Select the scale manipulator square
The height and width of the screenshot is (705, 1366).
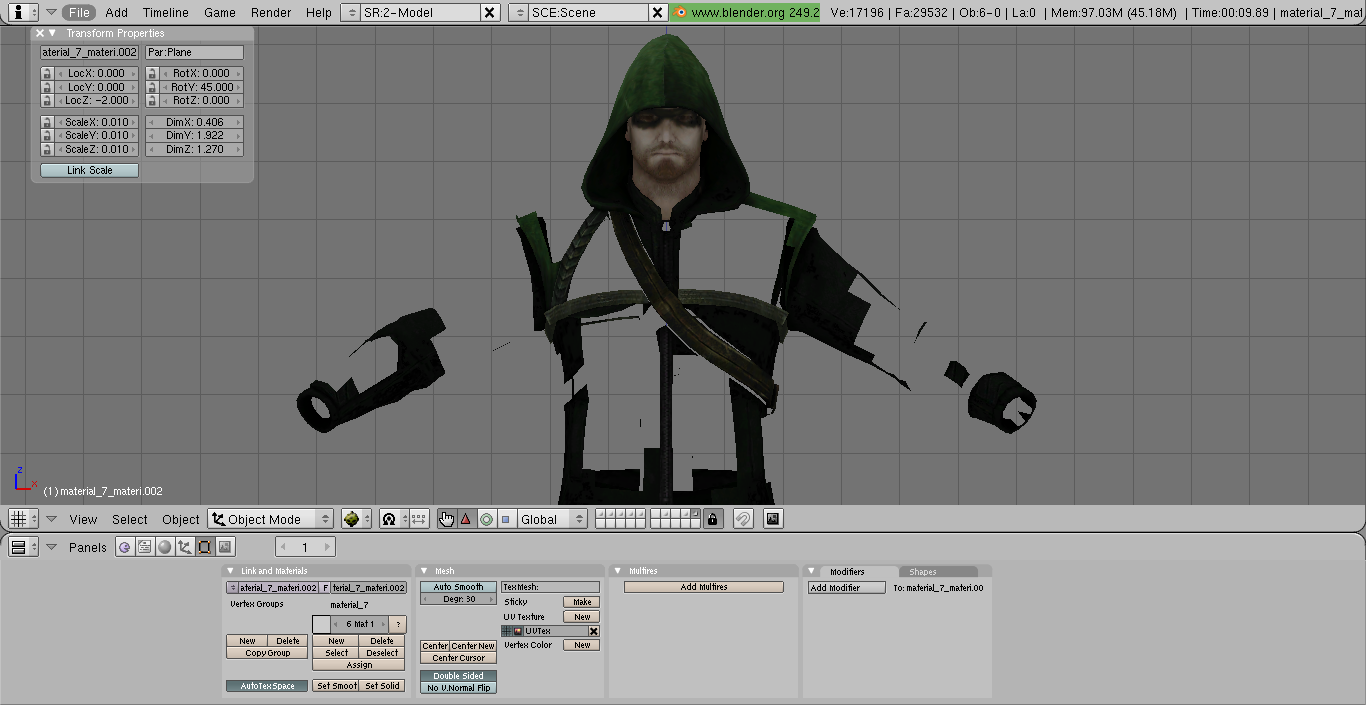click(505, 519)
